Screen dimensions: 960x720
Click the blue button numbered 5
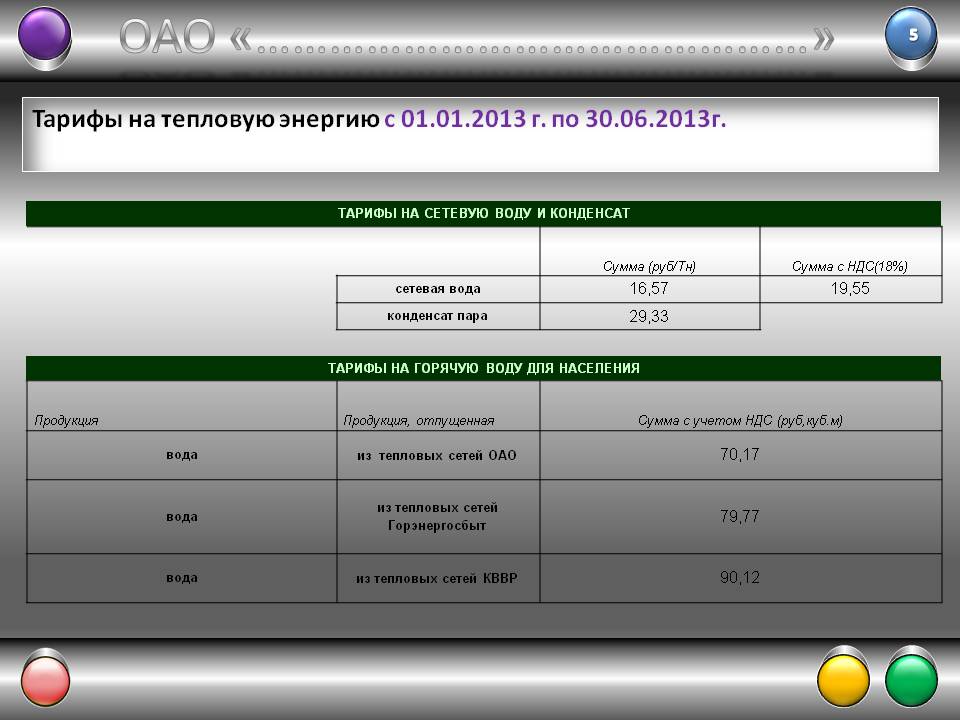(x=911, y=34)
